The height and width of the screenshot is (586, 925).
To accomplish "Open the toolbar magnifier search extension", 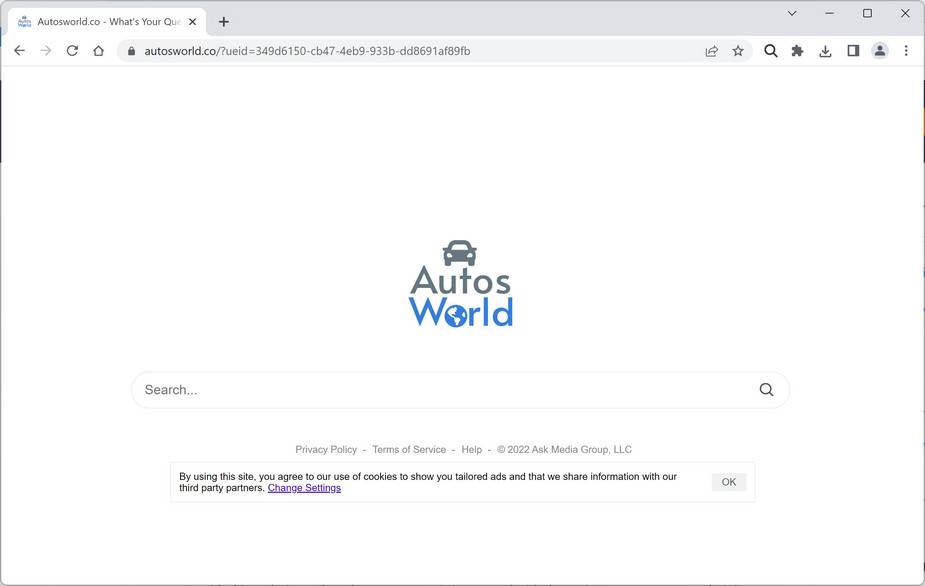I will click(x=770, y=51).
